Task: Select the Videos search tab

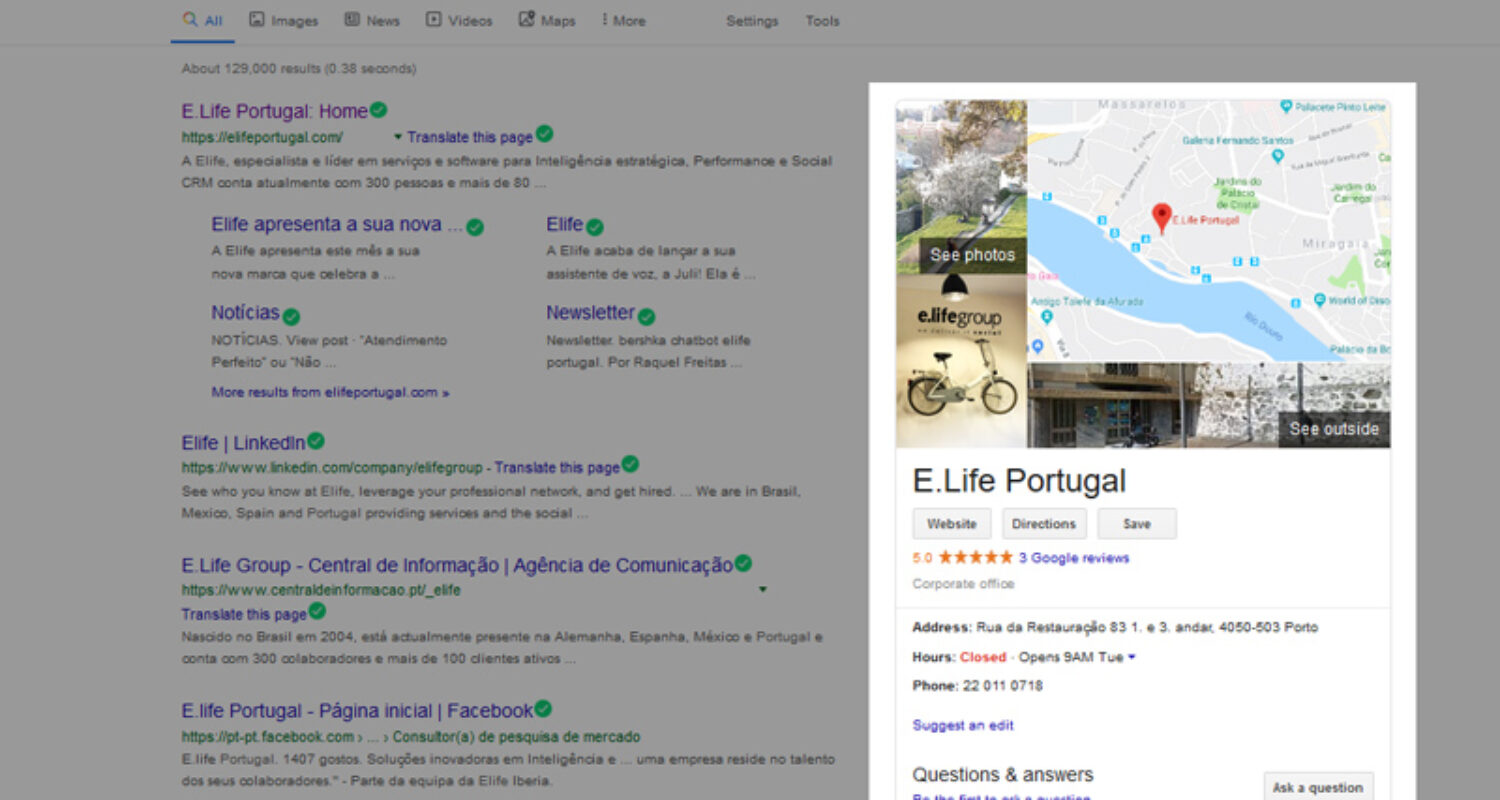Action: [x=459, y=20]
